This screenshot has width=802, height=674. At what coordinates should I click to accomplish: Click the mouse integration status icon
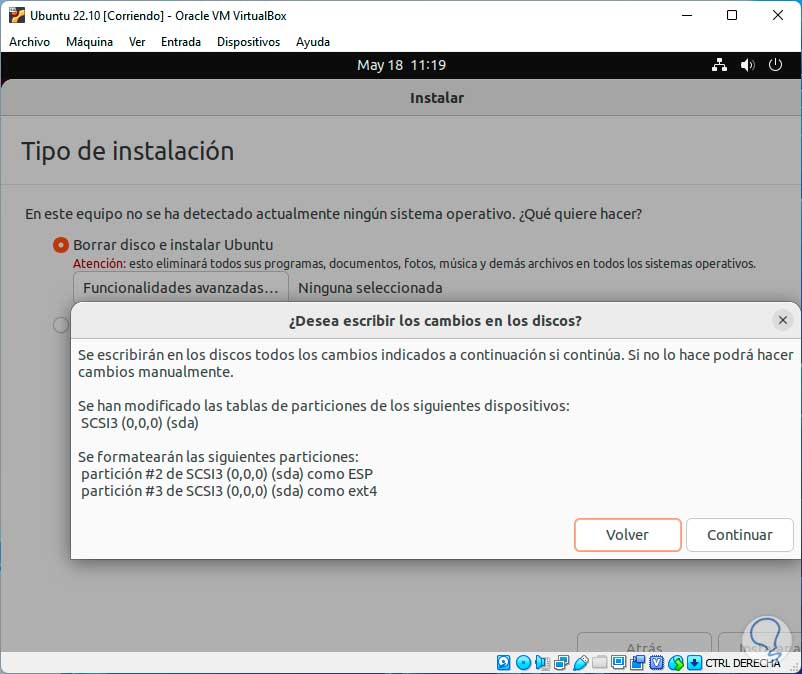[x=676, y=663]
